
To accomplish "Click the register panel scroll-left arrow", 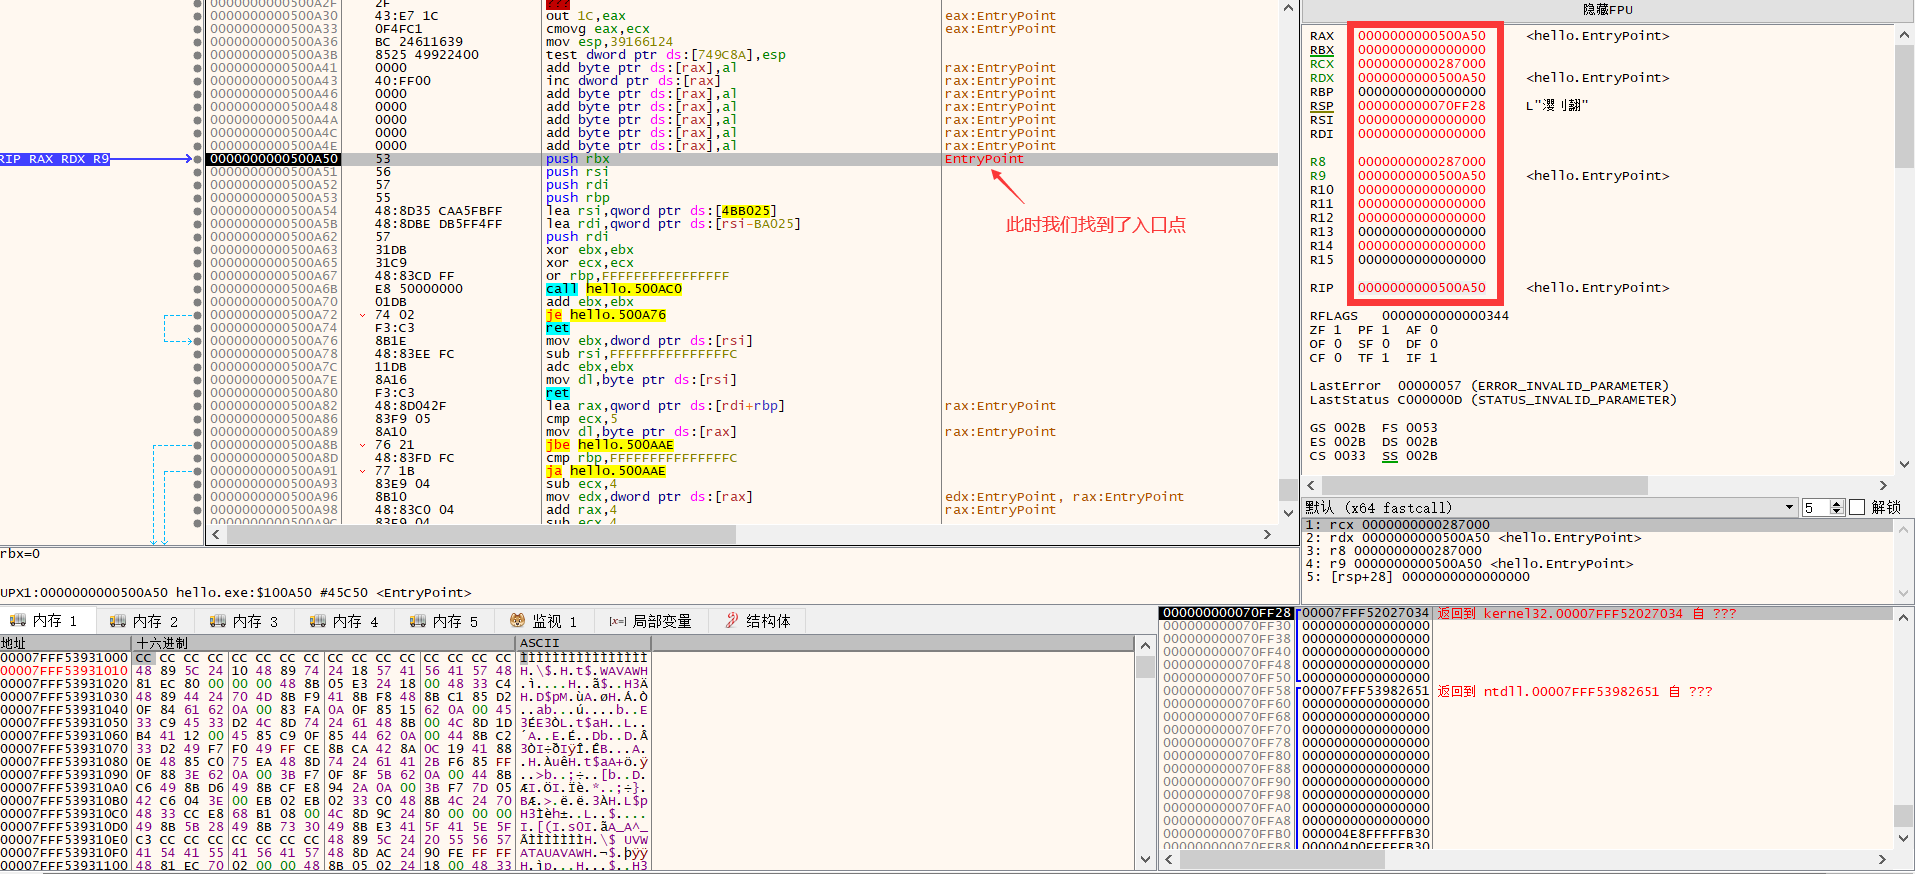I will (x=1312, y=485).
